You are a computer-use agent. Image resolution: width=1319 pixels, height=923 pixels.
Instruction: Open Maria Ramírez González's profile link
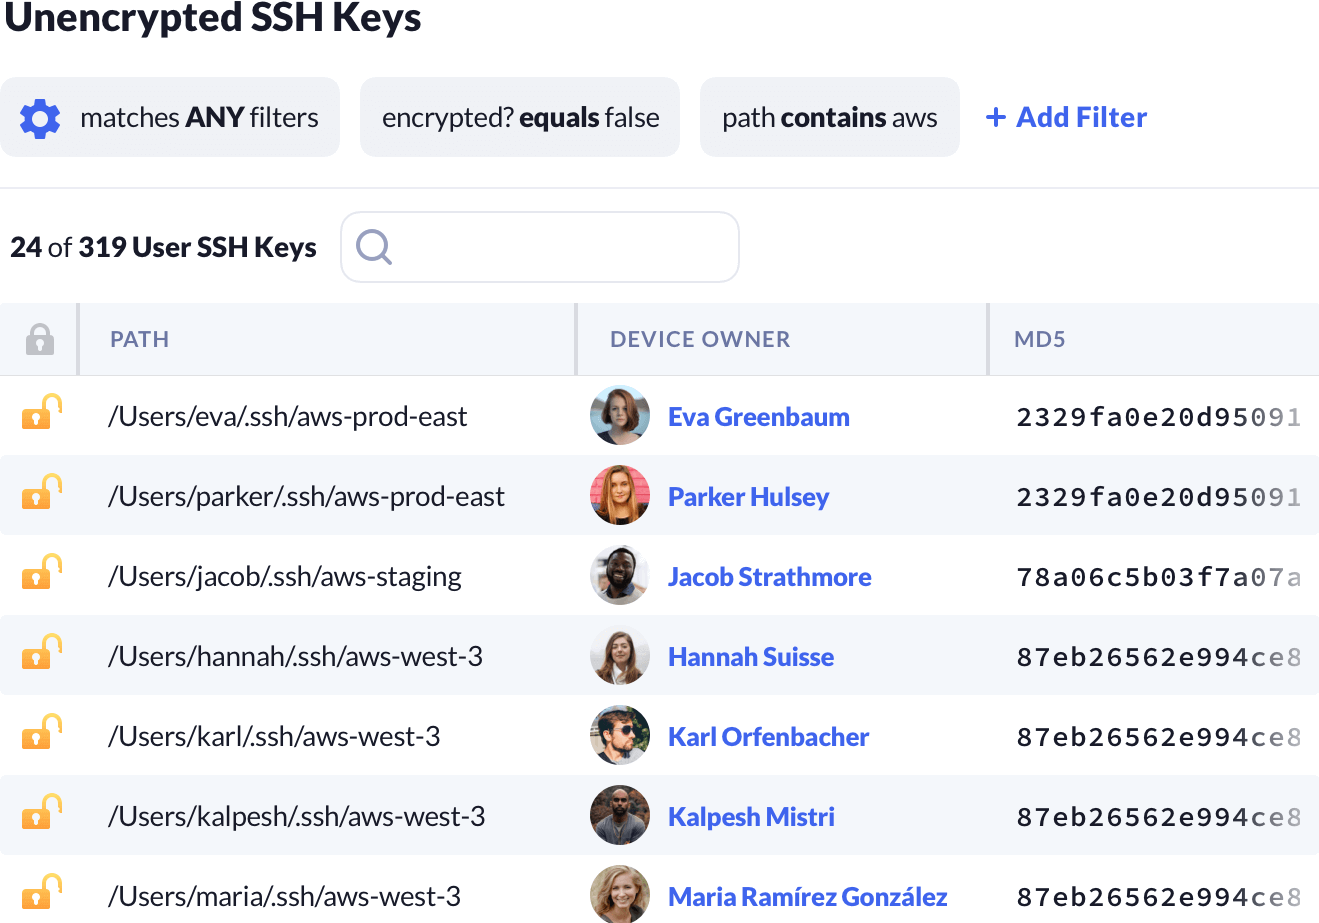point(807,897)
